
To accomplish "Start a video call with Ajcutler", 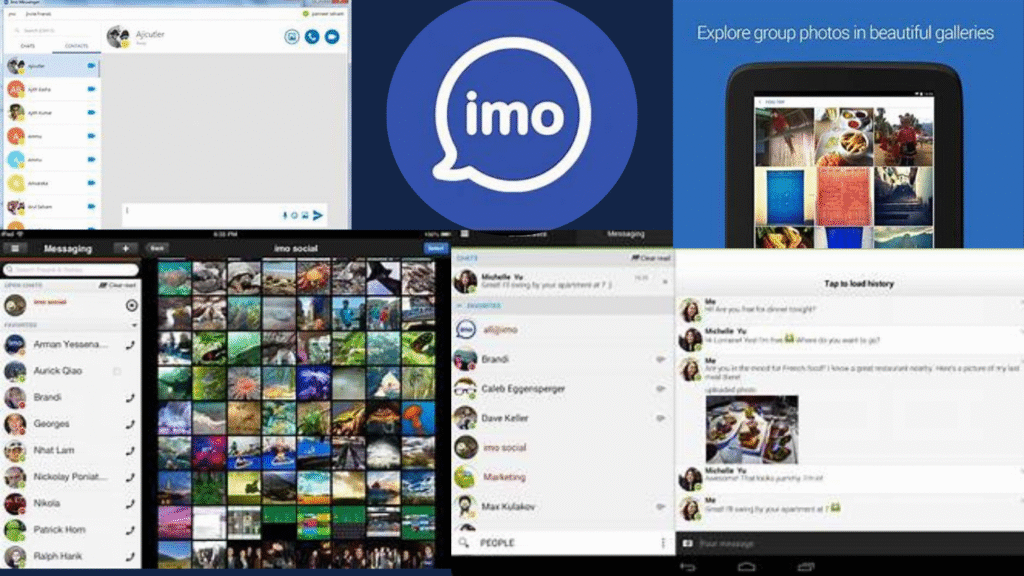I will pos(332,36).
